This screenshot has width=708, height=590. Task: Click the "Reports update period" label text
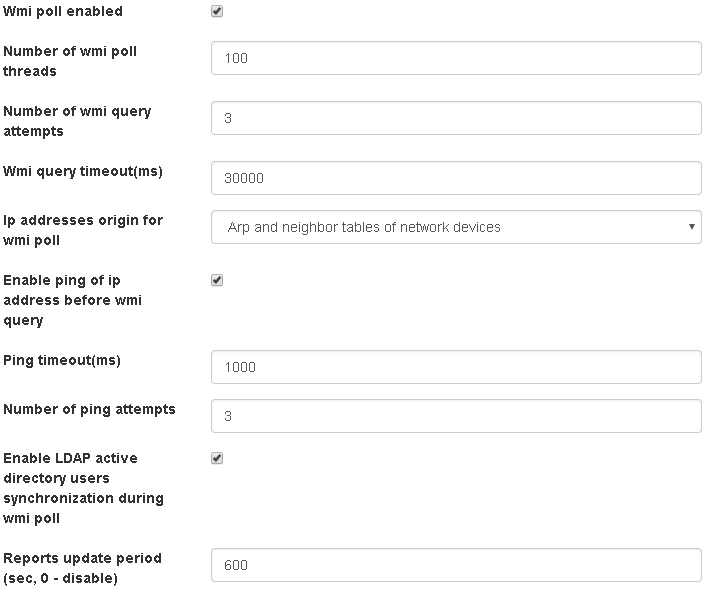[82, 568]
